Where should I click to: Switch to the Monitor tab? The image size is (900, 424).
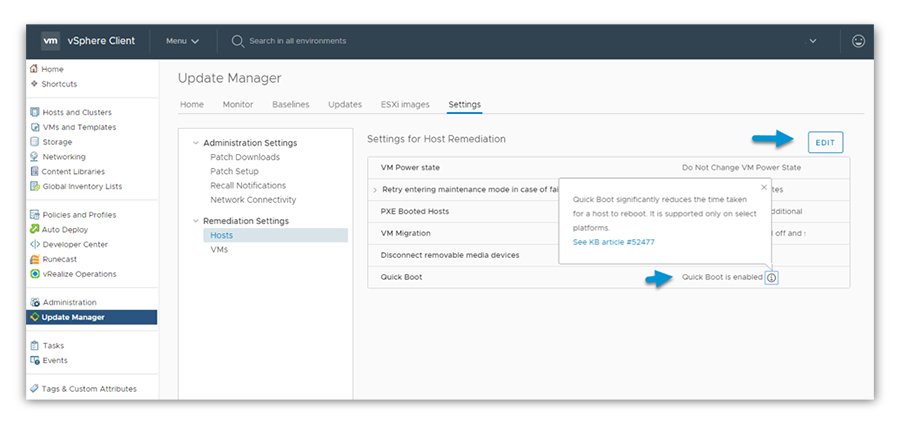pos(238,104)
